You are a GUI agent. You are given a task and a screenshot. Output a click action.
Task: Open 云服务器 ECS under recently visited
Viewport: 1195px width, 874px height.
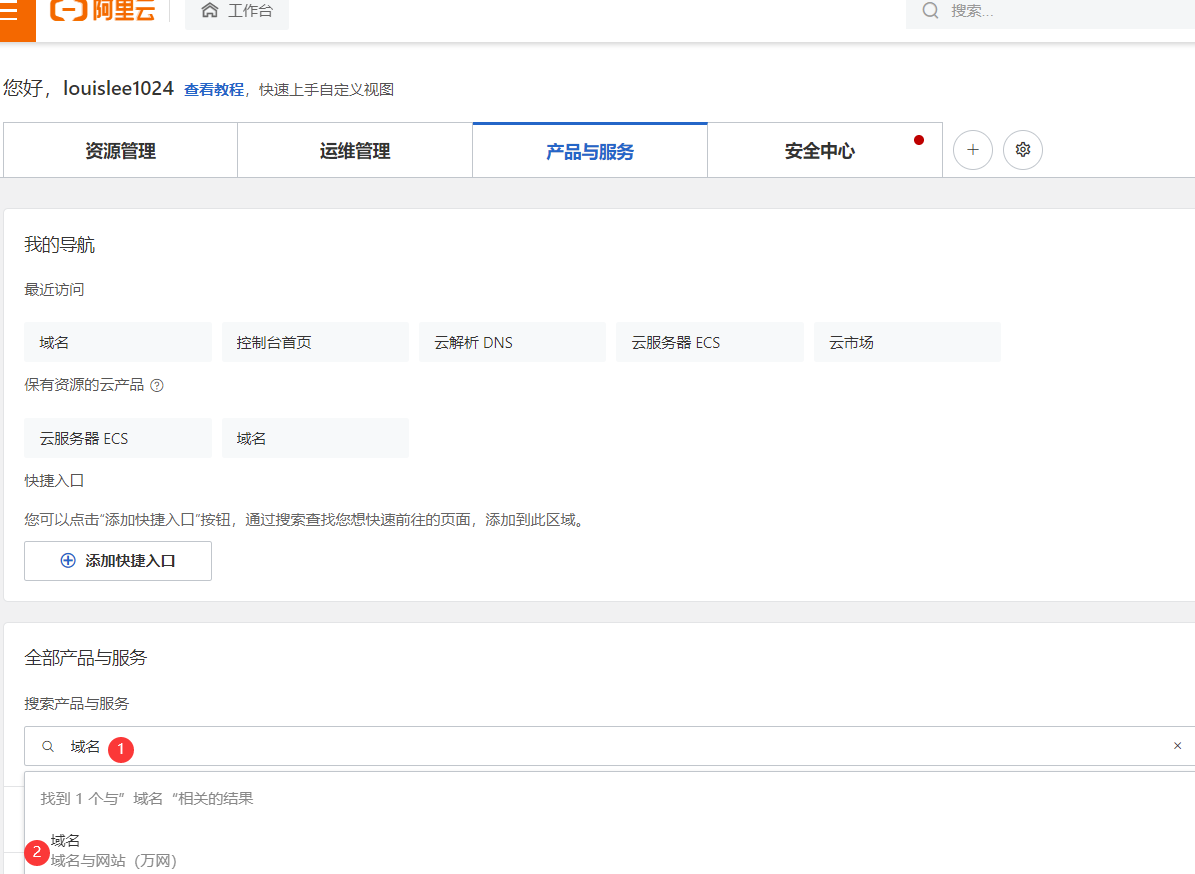(x=710, y=342)
